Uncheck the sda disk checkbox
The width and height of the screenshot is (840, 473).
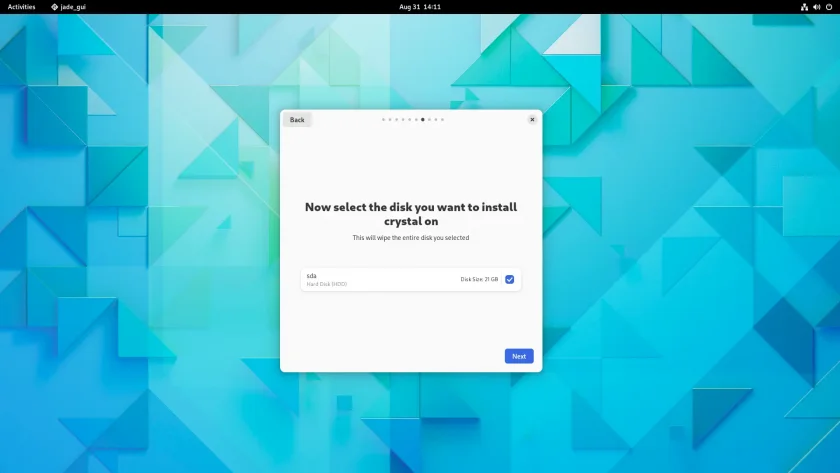pyautogui.click(x=509, y=279)
